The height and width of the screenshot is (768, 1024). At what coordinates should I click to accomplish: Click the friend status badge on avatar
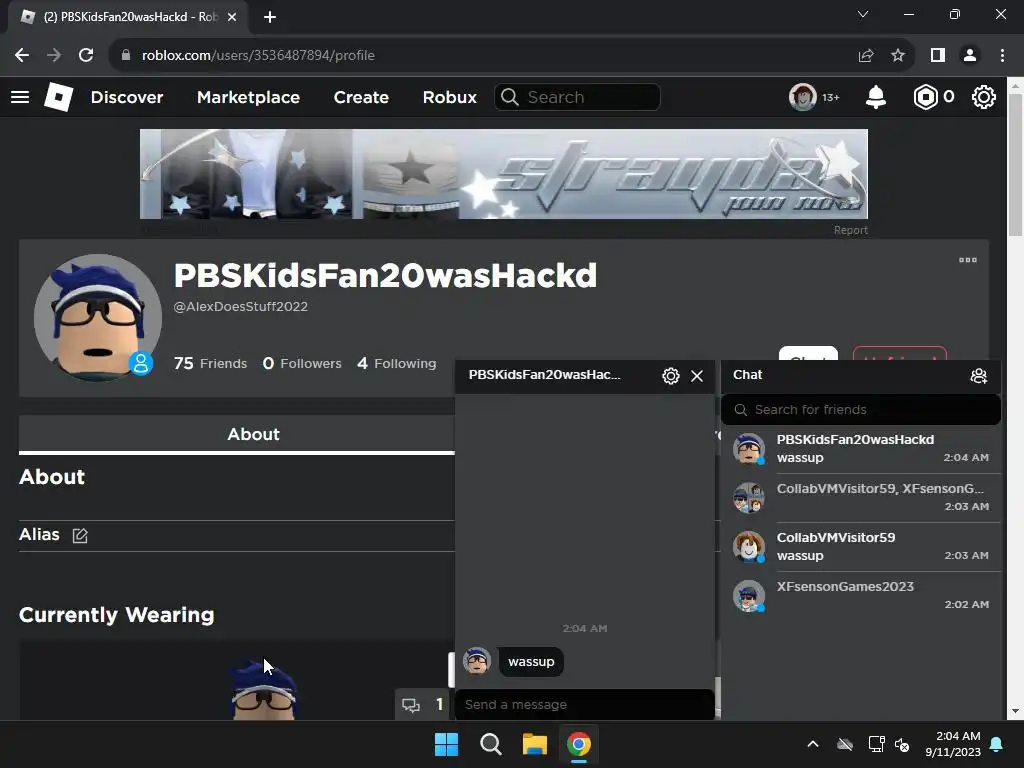pos(140,363)
